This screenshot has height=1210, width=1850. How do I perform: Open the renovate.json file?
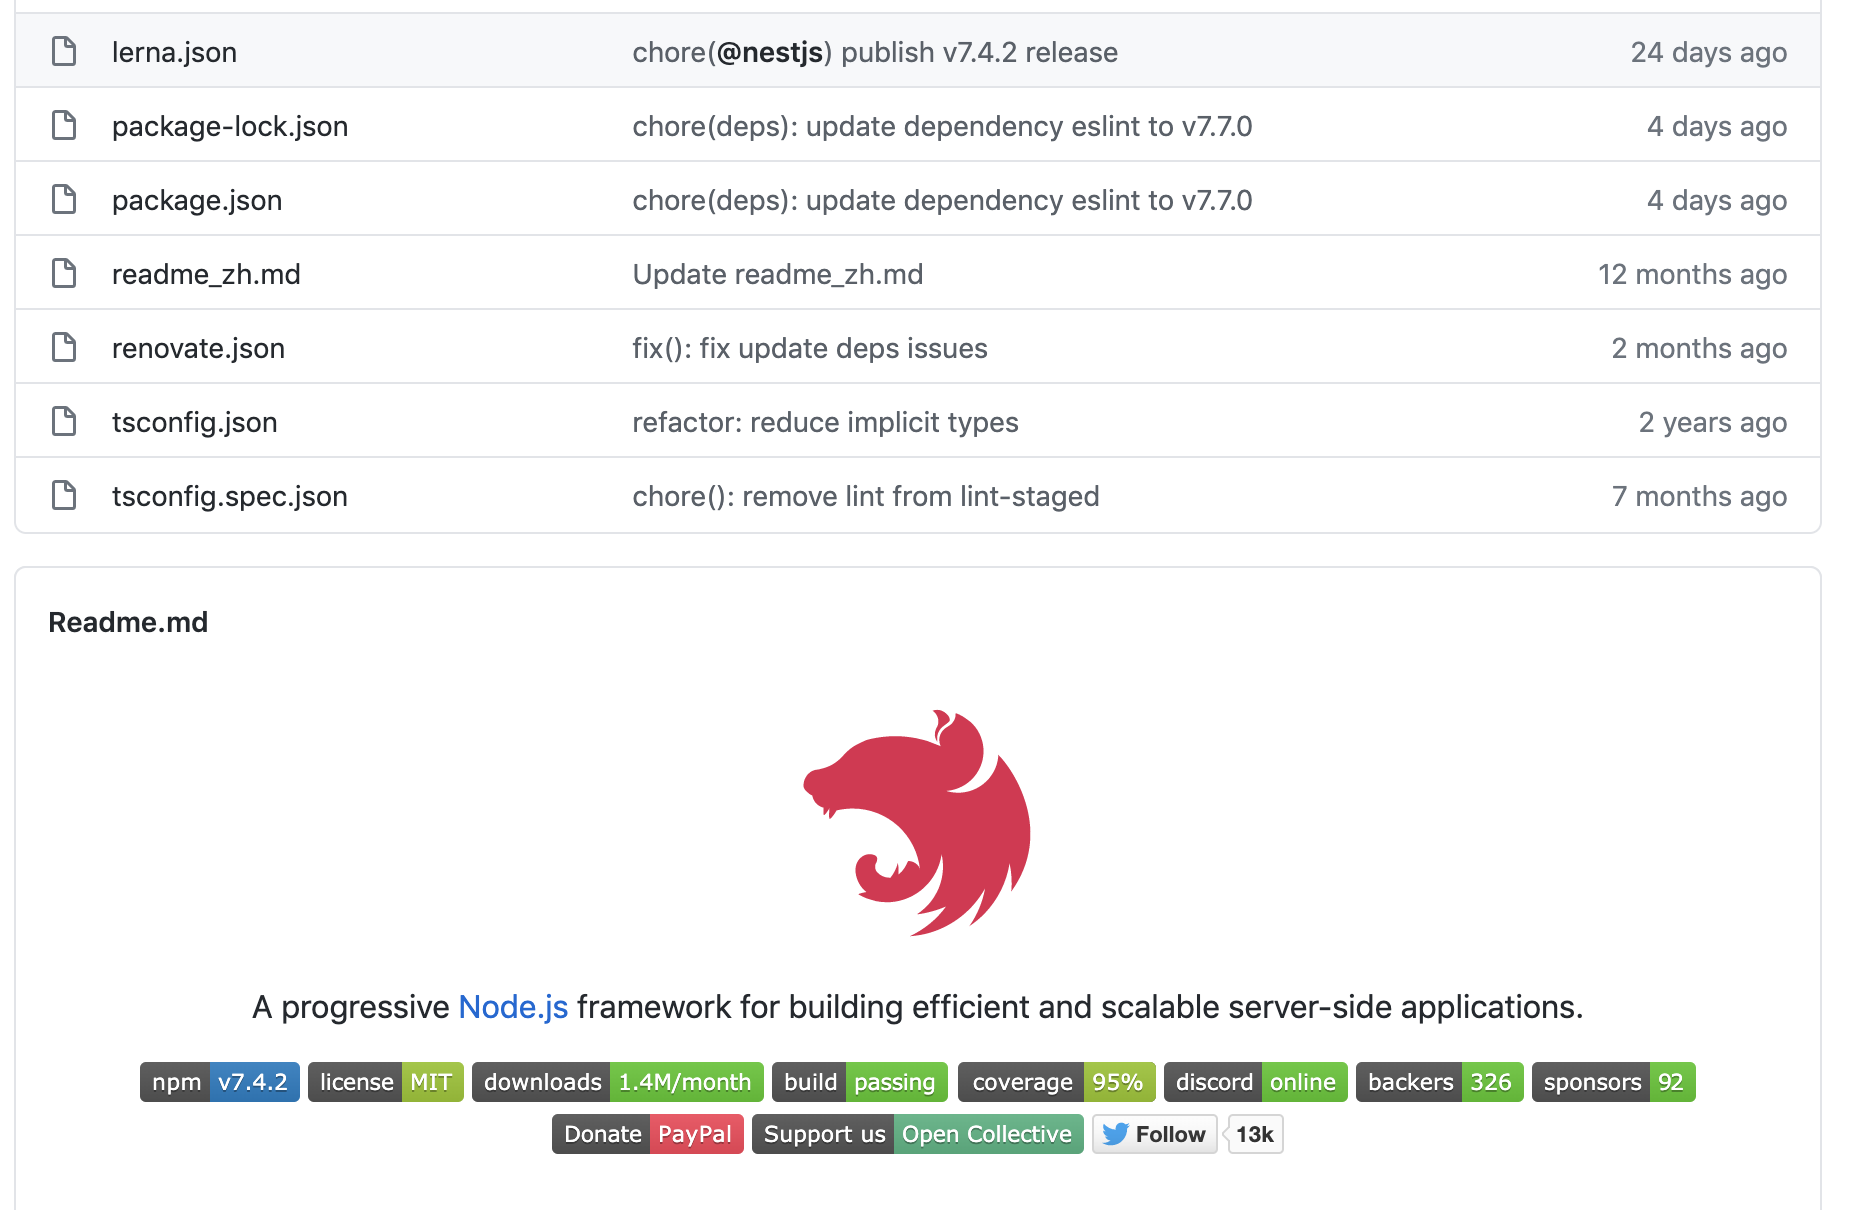(198, 348)
